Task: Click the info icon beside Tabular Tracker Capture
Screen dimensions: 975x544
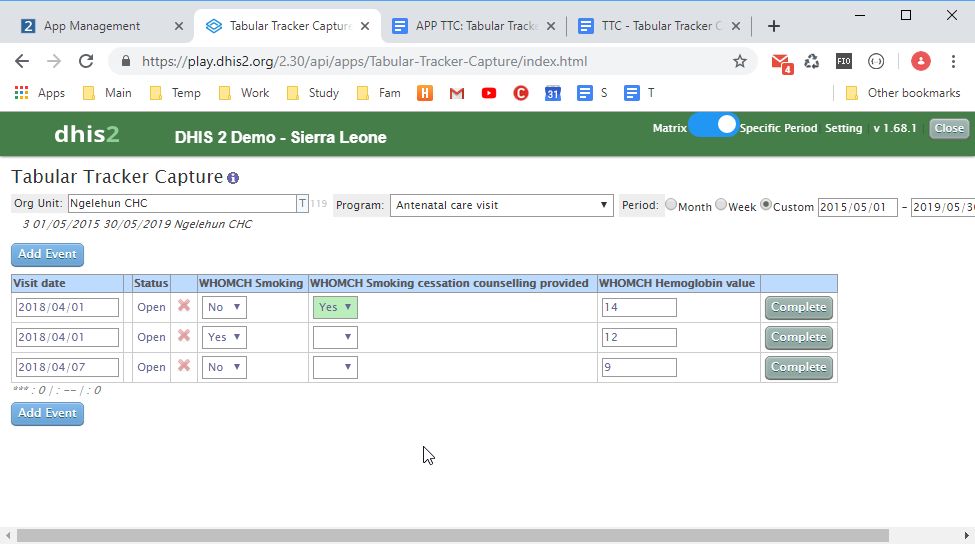Action: click(233, 178)
